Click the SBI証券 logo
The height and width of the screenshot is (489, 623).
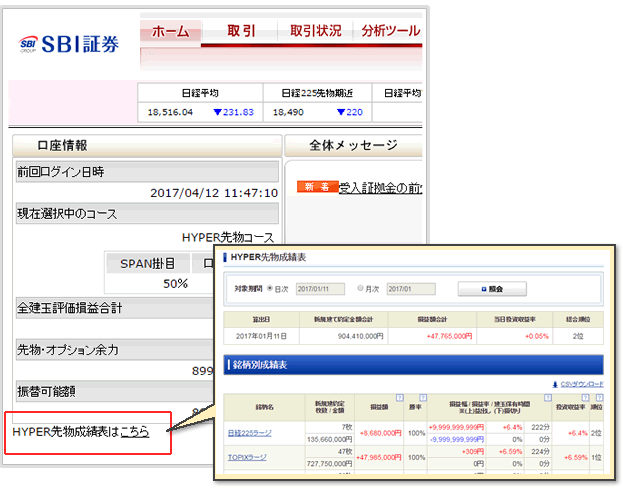pos(69,44)
